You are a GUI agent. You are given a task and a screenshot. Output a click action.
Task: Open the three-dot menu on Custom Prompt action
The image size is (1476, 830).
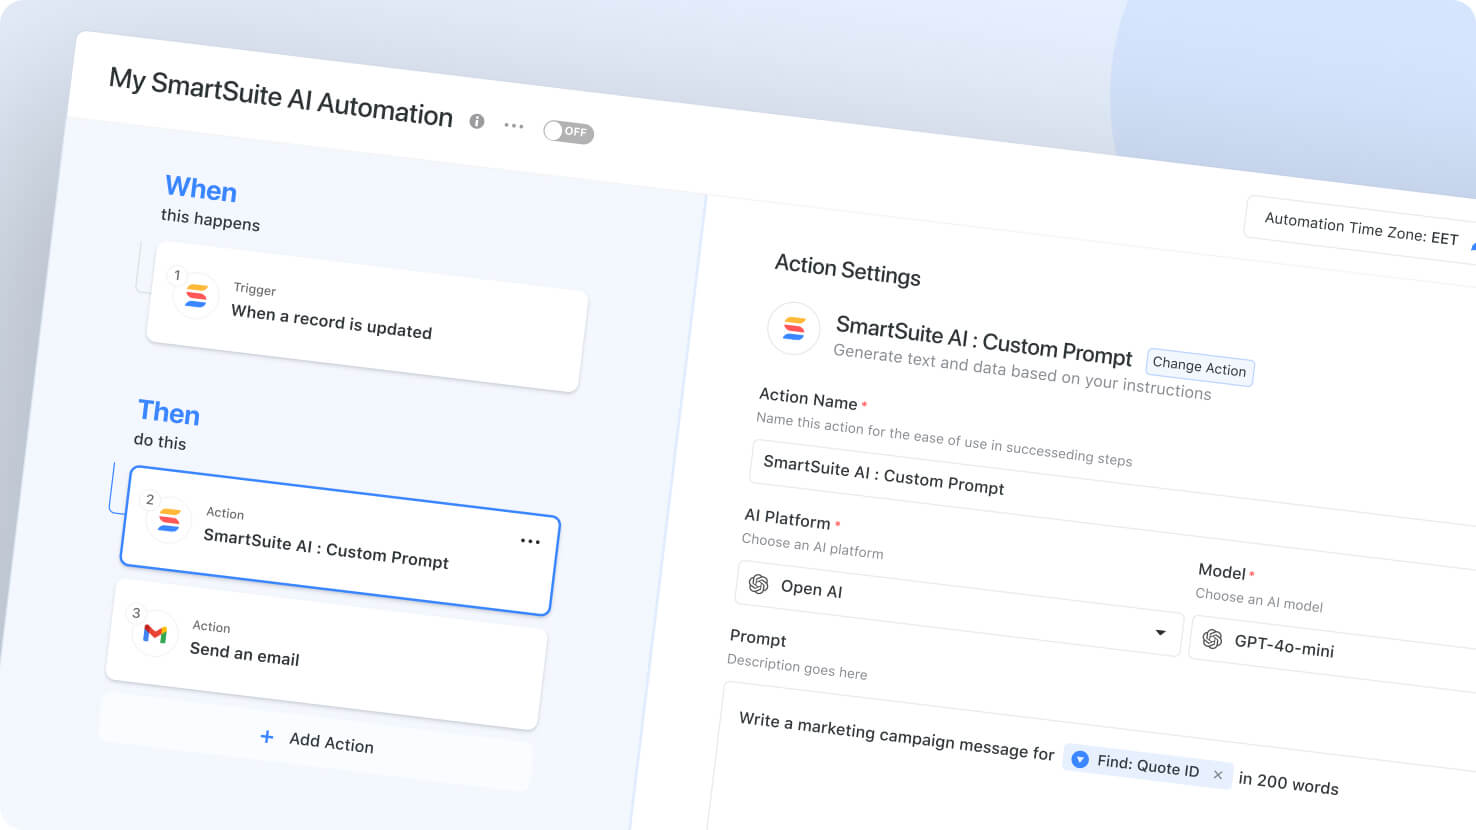pyautogui.click(x=530, y=541)
